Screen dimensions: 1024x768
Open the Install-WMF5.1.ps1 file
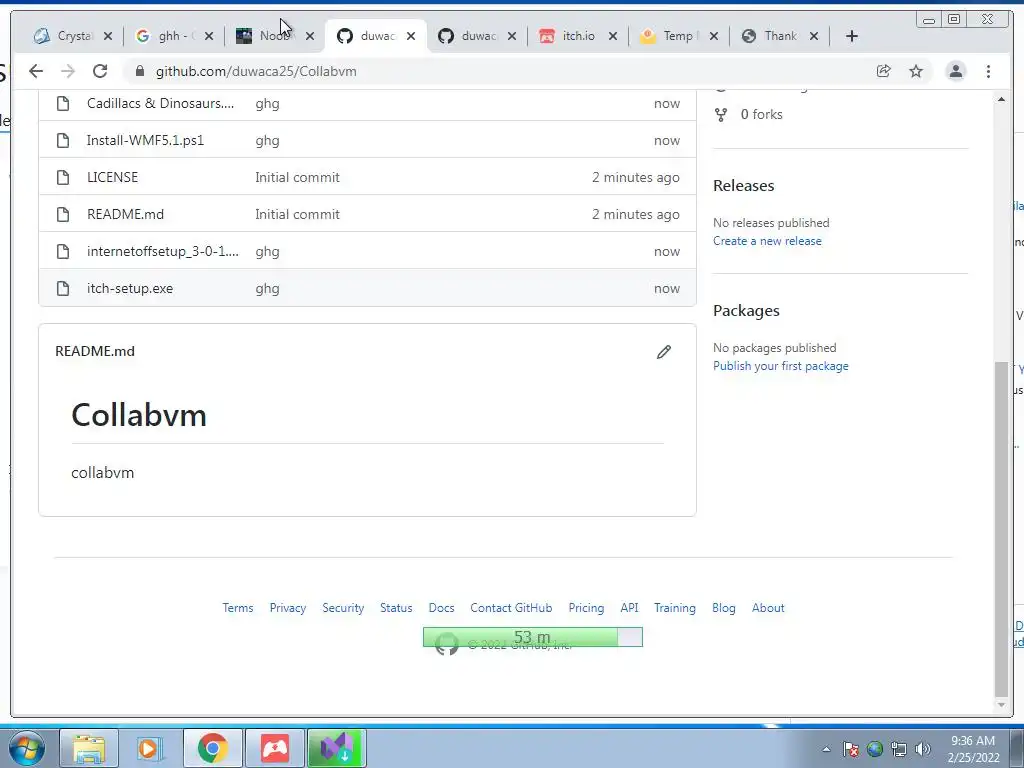pos(146,140)
